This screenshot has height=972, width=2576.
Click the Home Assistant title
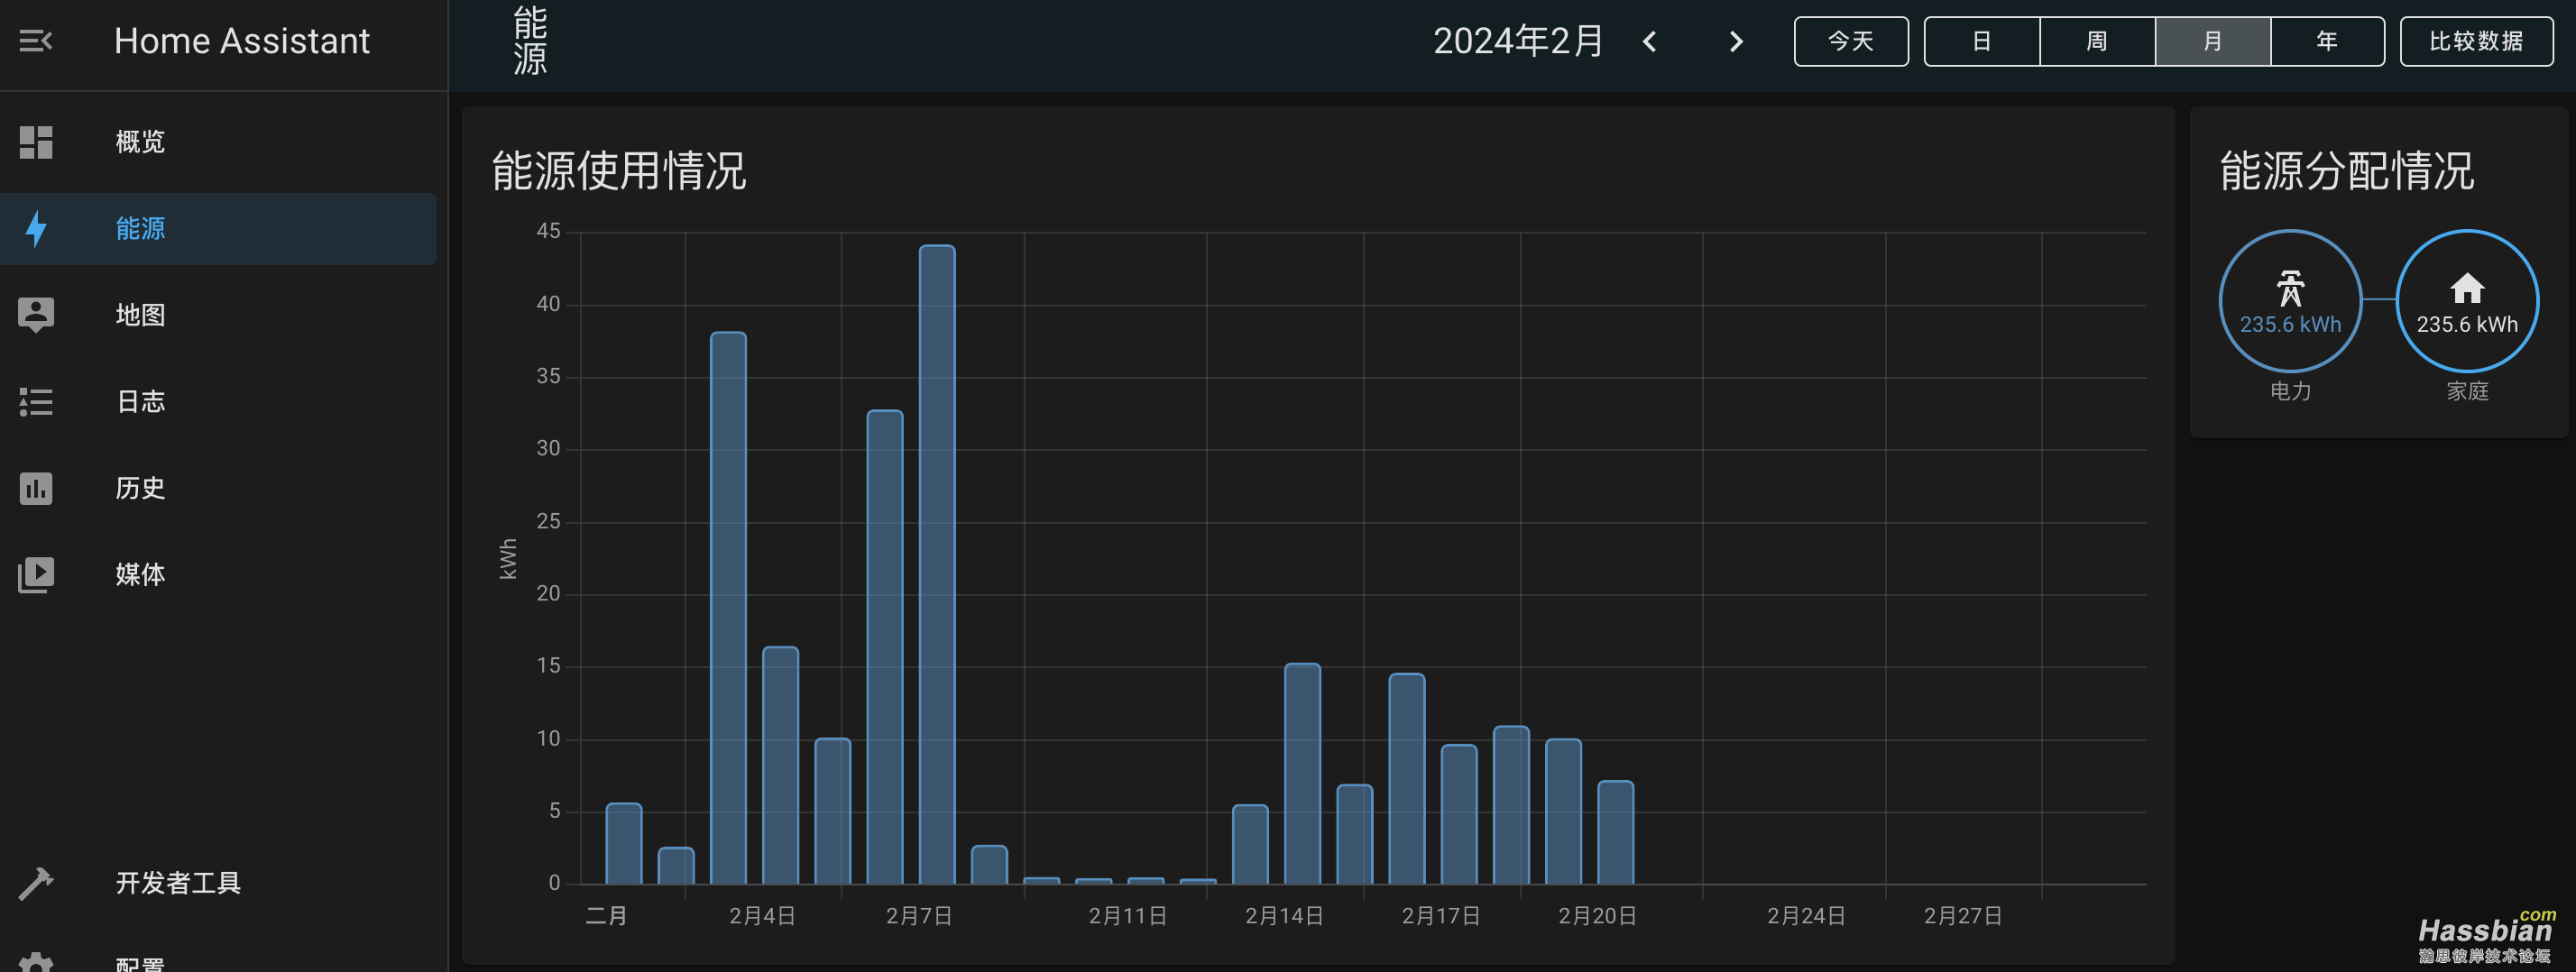[242, 41]
